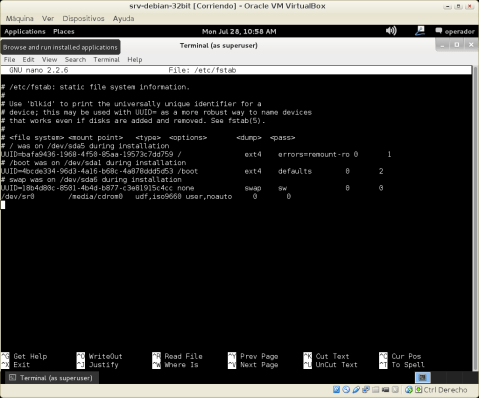479x398 pixels.
Task: Close the Terminal (as superuser) window
Action: (471, 45)
